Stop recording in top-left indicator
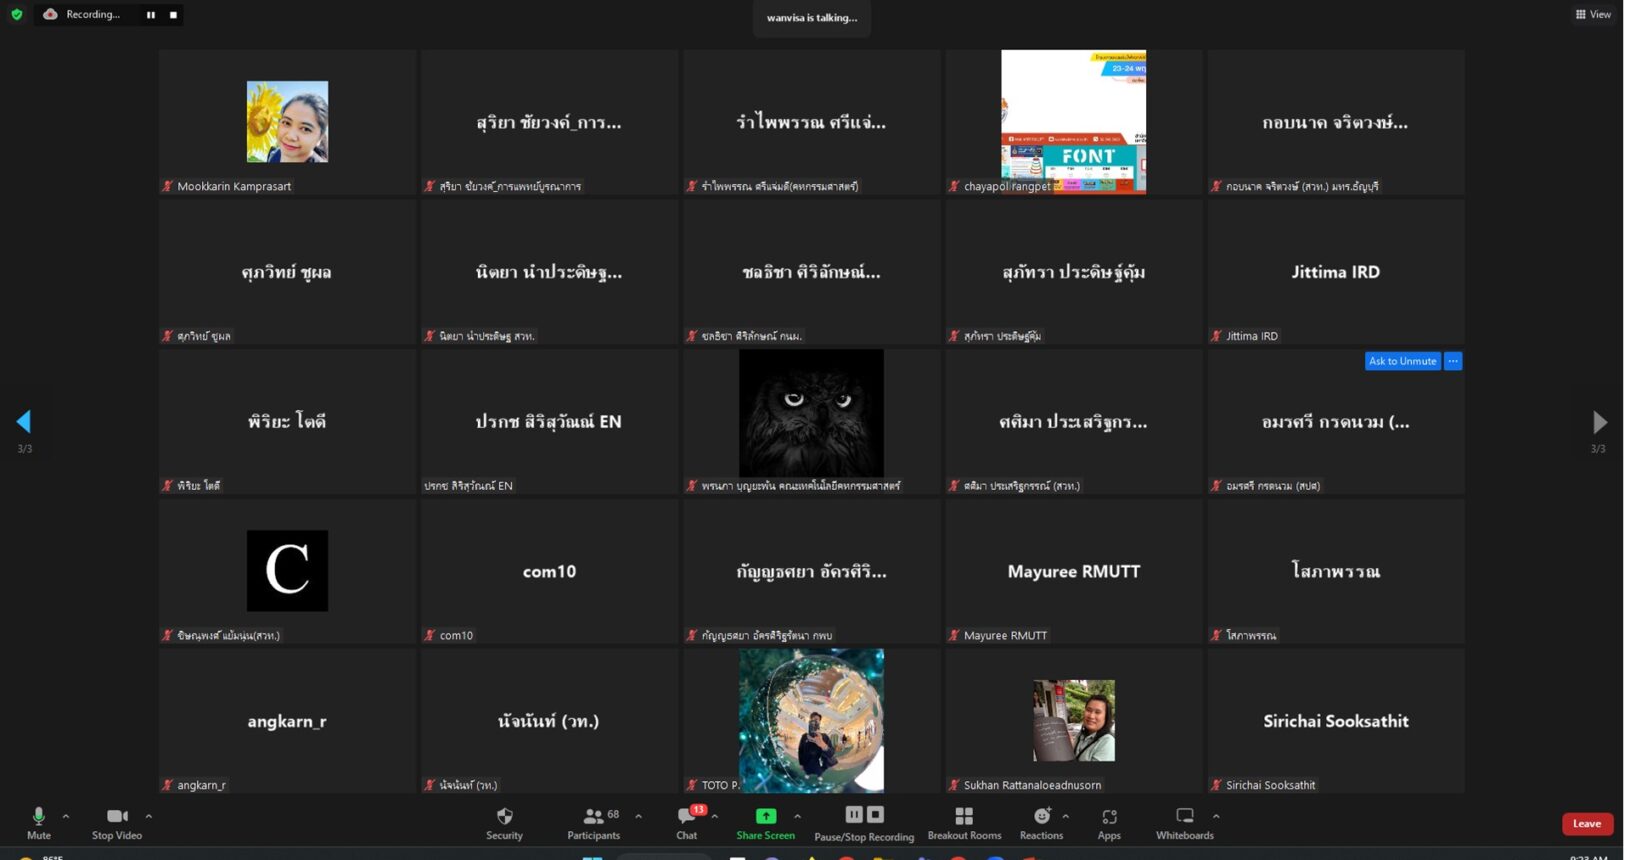The height and width of the screenshot is (860, 1630). click(x=173, y=15)
